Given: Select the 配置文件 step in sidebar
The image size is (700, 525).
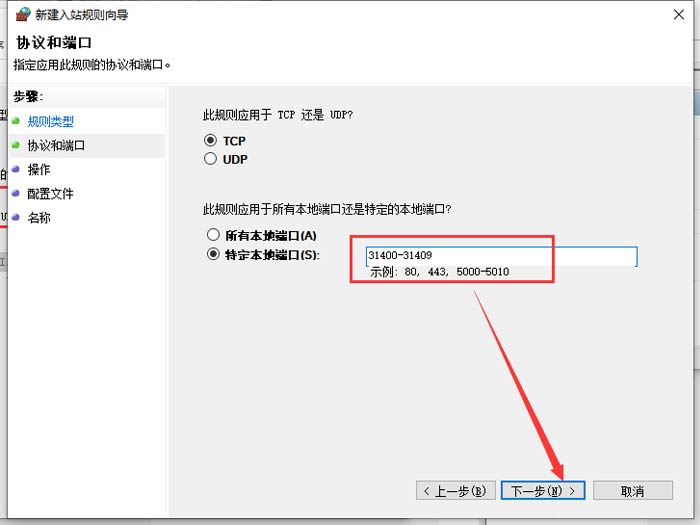Looking at the screenshot, I should click(x=50, y=194).
